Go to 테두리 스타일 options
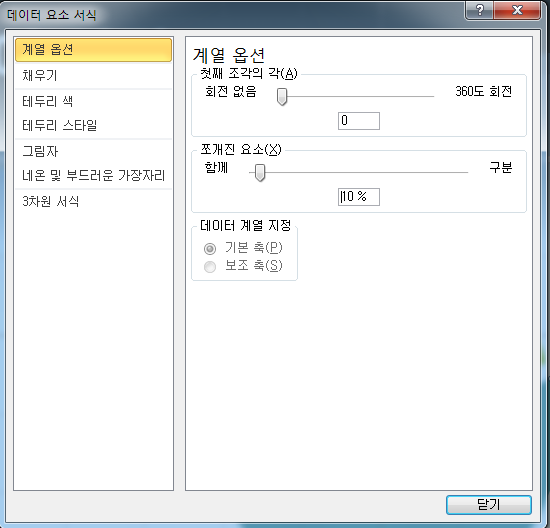This screenshot has height=528, width=550. [93, 125]
